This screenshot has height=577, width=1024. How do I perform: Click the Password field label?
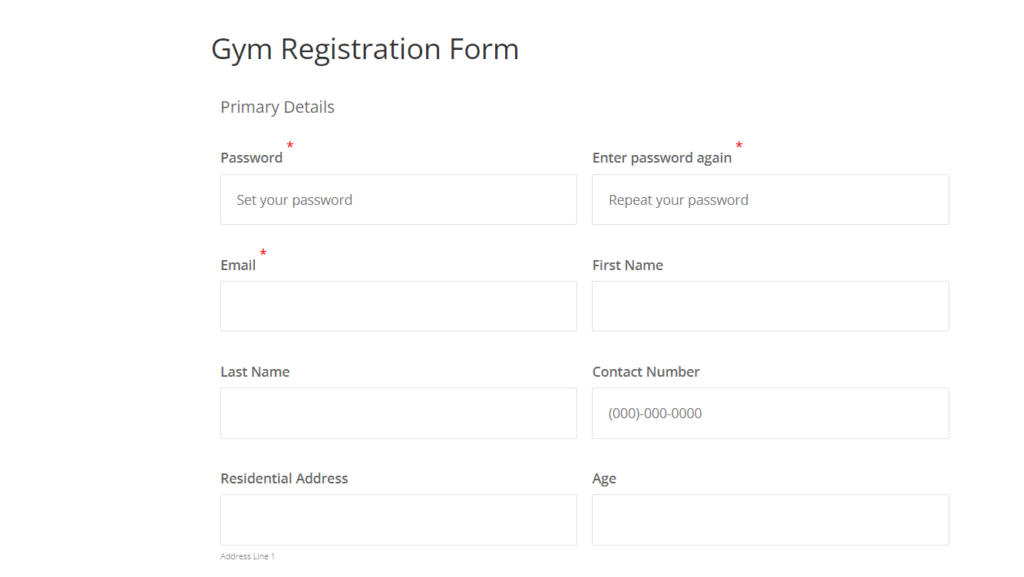tap(251, 157)
